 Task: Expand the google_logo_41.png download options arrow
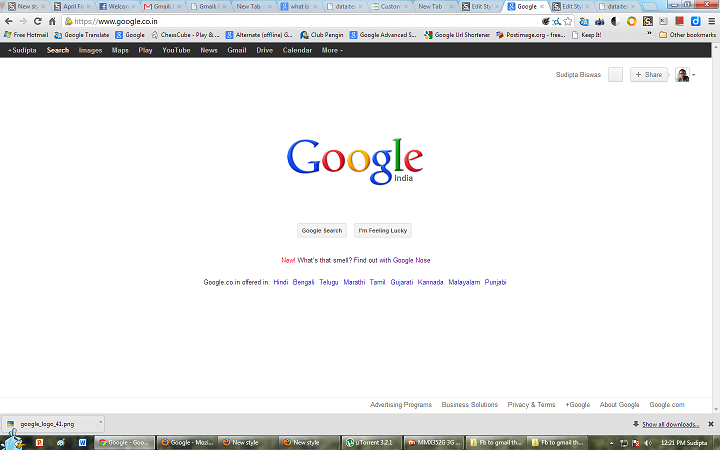[x=100, y=422]
